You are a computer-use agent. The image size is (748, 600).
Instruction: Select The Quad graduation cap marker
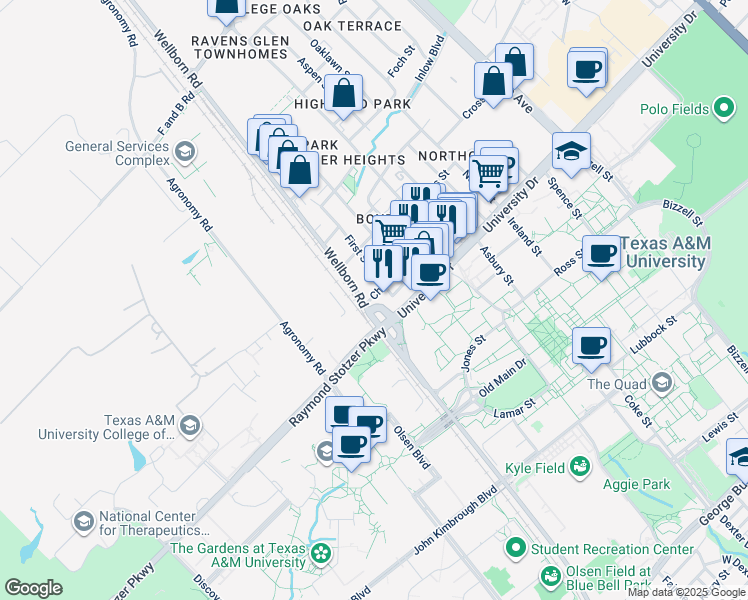tap(663, 383)
